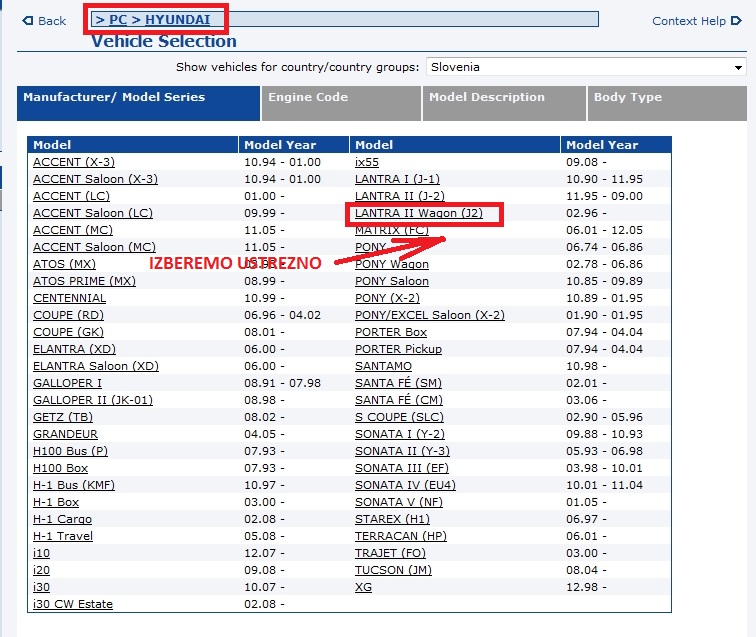
Task: Go Back using the Back link
Action: [x=52, y=21]
